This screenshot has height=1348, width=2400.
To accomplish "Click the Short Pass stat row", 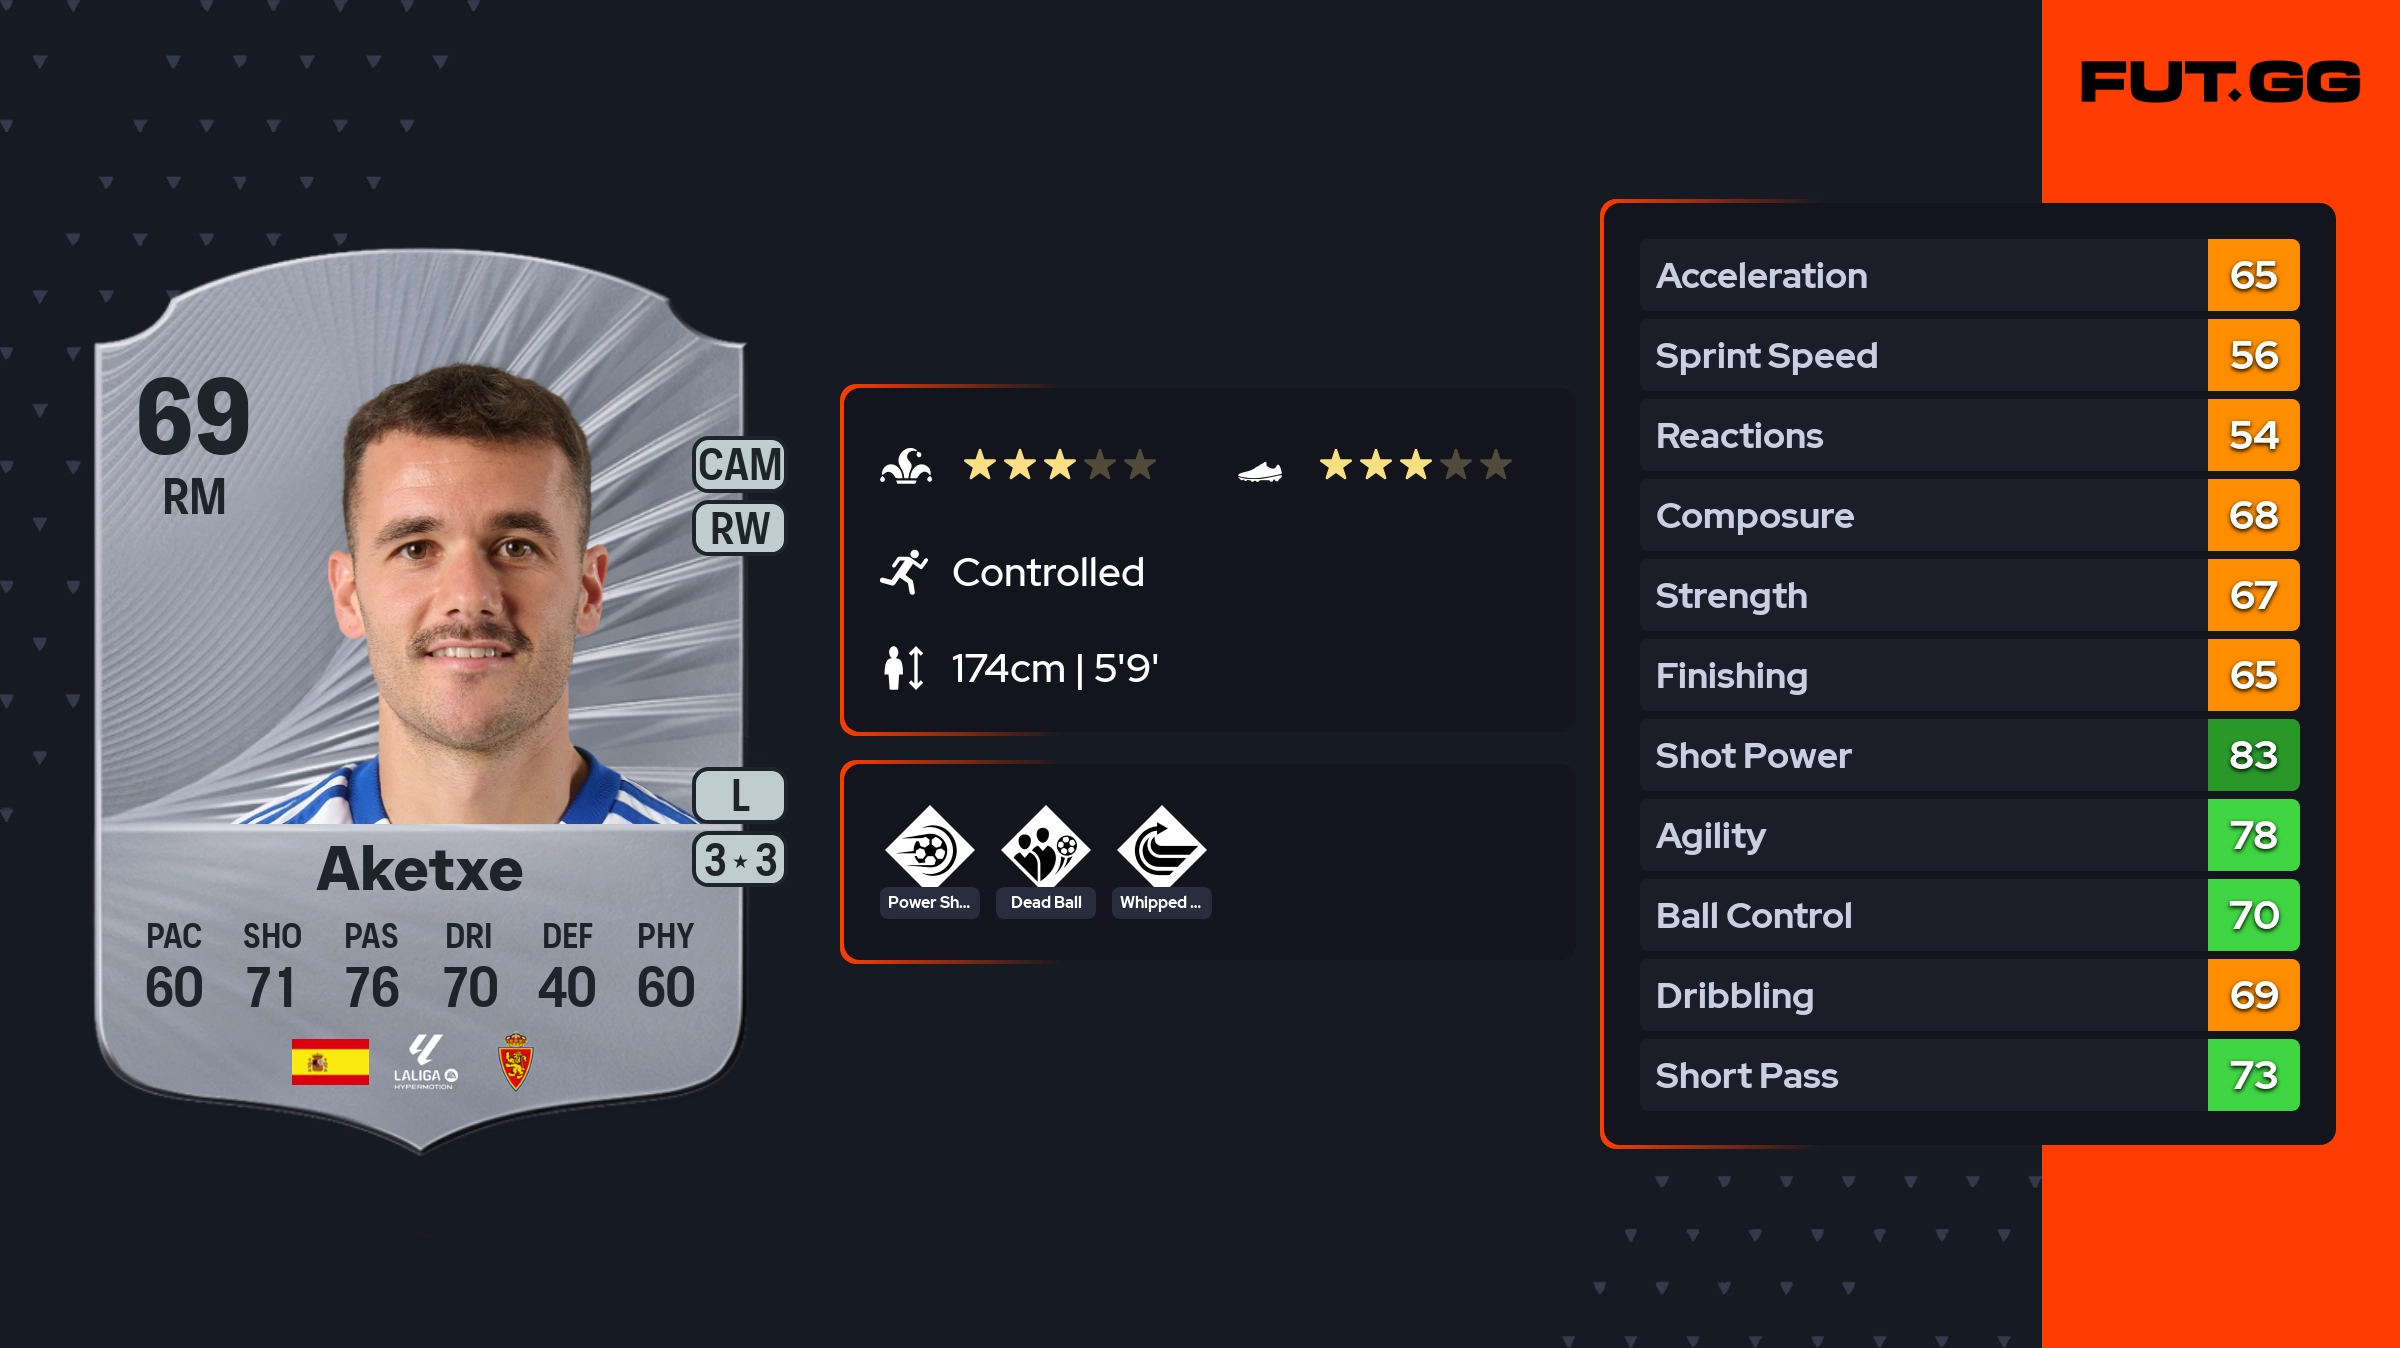I will click(1922, 1075).
